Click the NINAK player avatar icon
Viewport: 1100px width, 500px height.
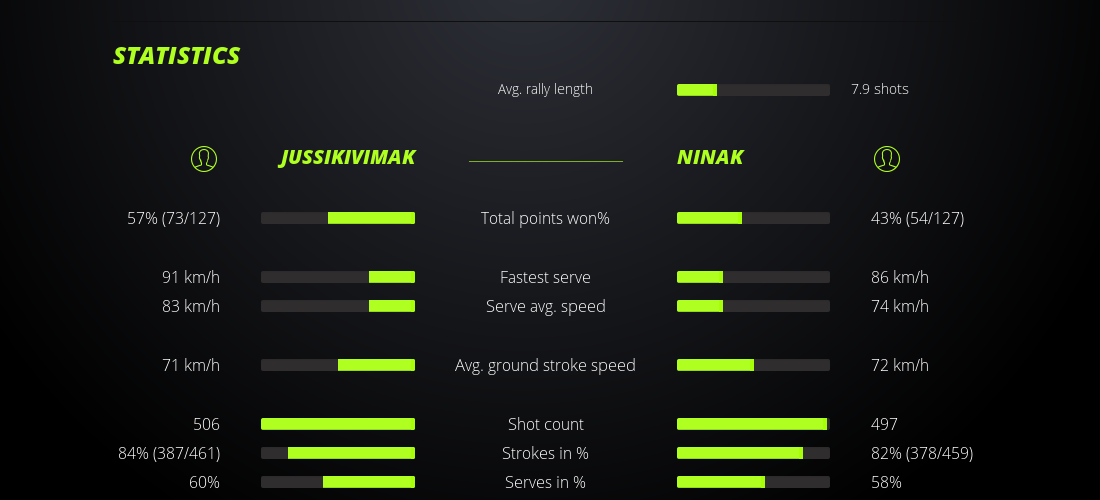pos(886,158)
